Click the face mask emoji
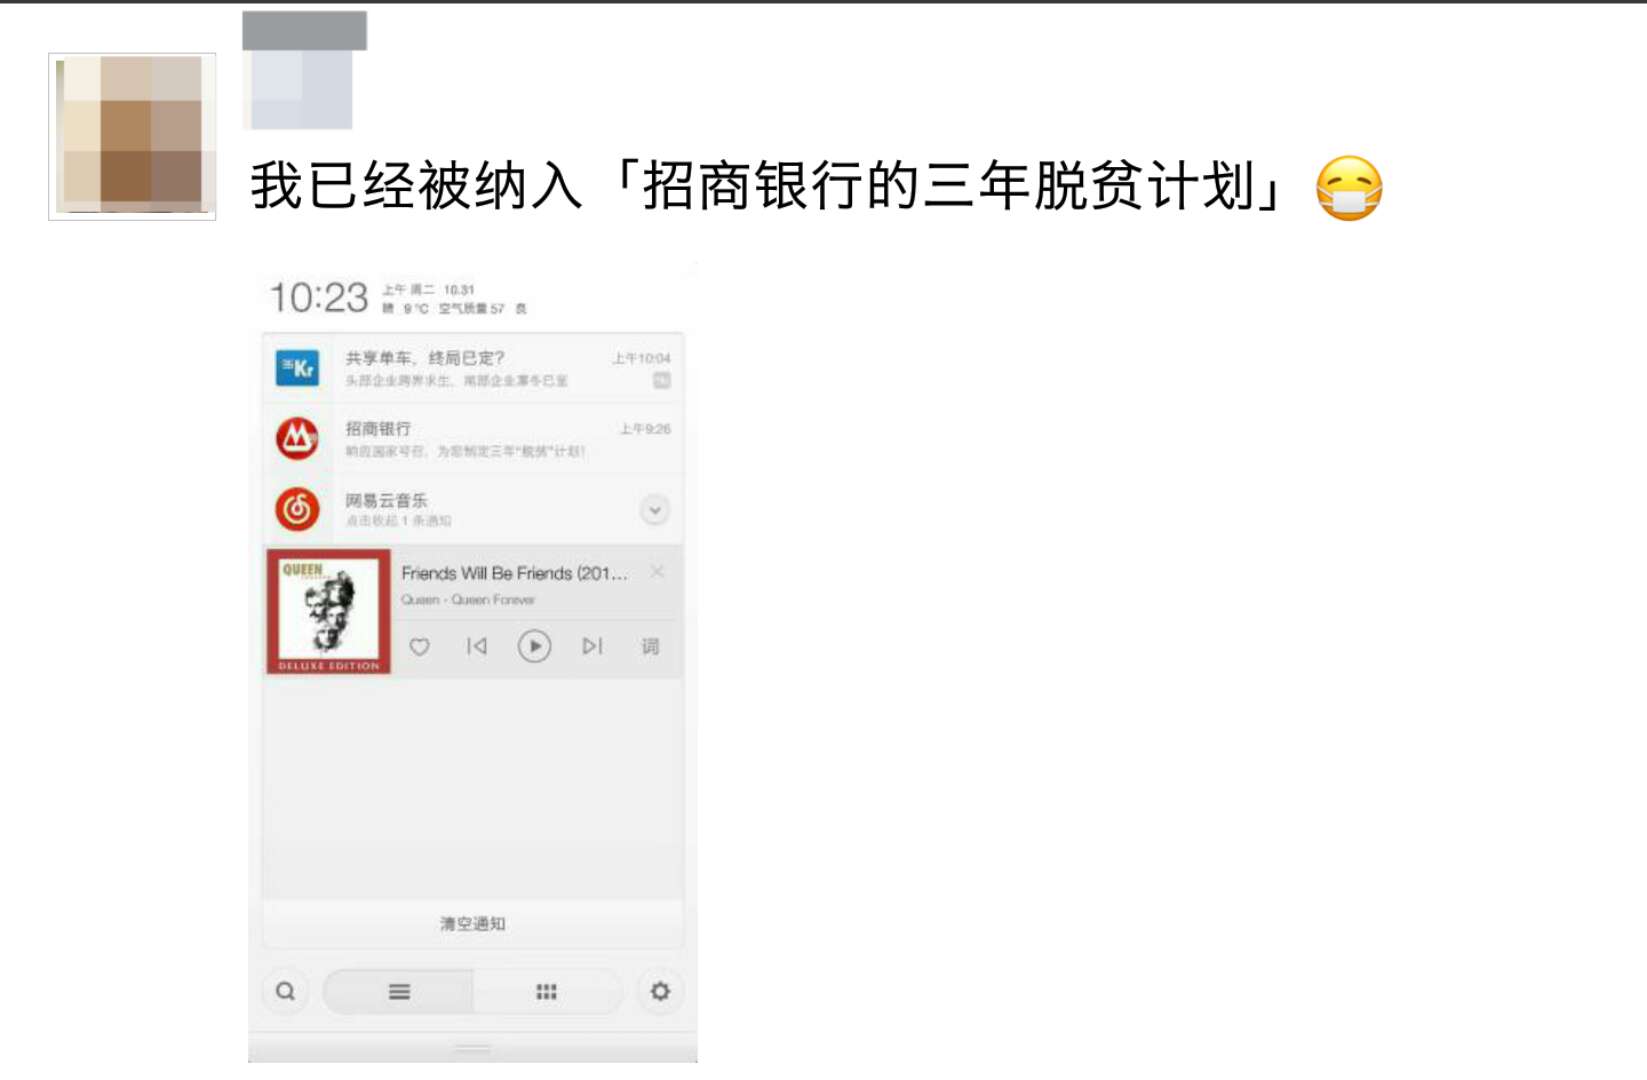This screenshot has width=1647, height=1080. tap(1349, 188)
